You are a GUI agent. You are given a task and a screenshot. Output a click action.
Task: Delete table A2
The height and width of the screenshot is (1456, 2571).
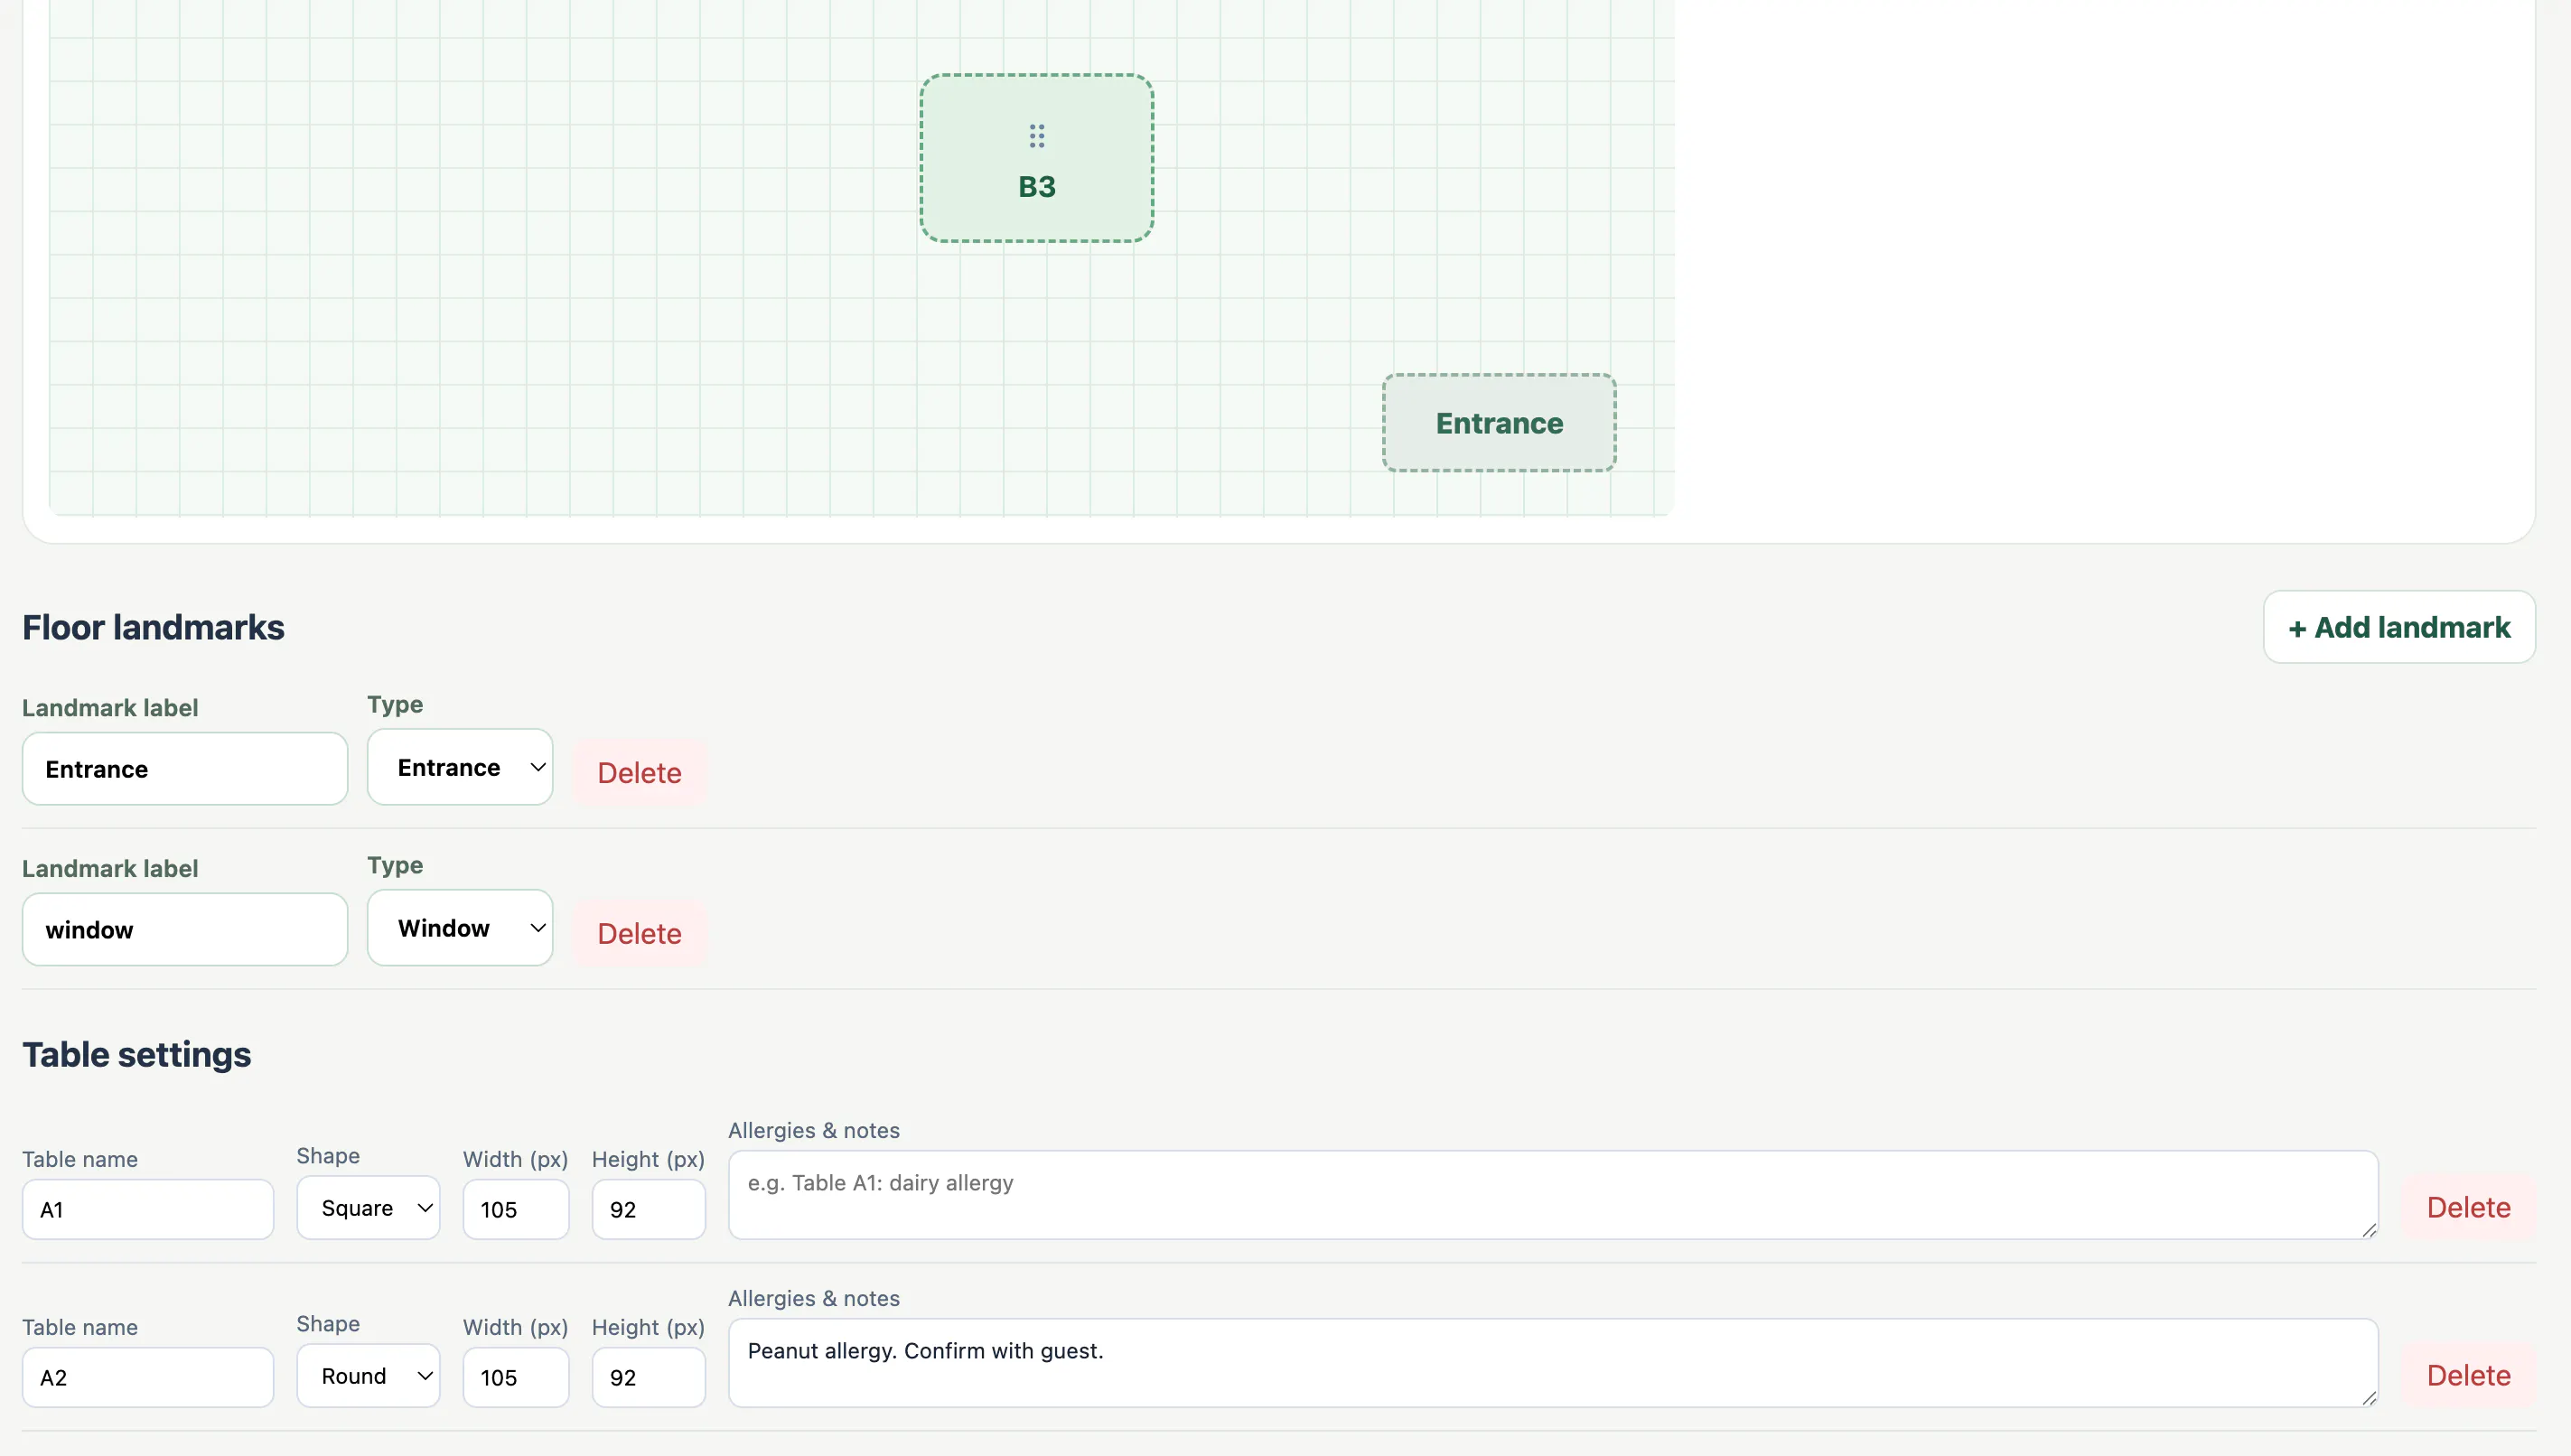[2469, 1376]
